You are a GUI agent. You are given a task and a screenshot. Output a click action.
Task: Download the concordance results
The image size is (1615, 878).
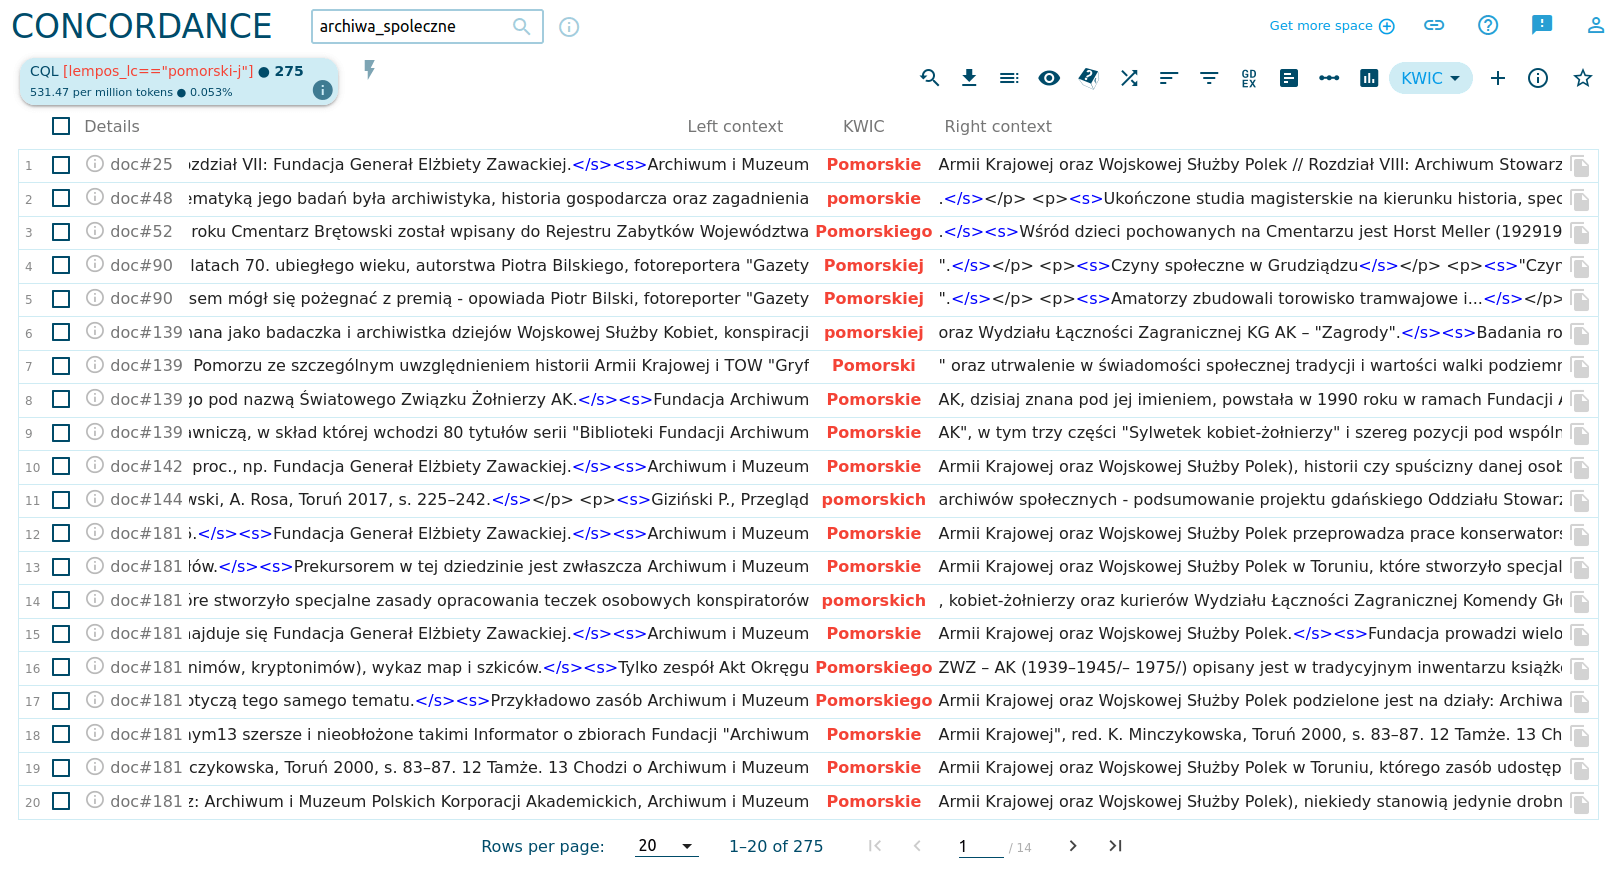pos(969,78)
